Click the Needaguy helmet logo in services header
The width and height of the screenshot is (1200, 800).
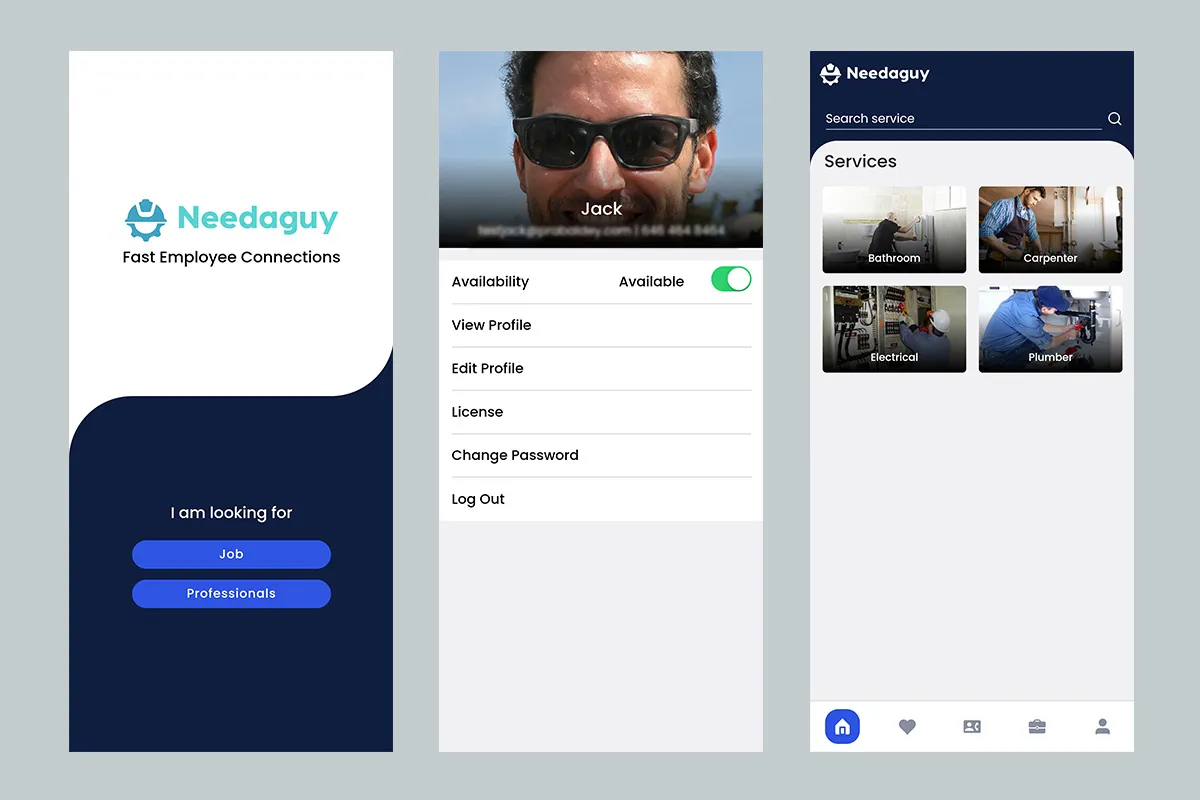click(831, 73)
